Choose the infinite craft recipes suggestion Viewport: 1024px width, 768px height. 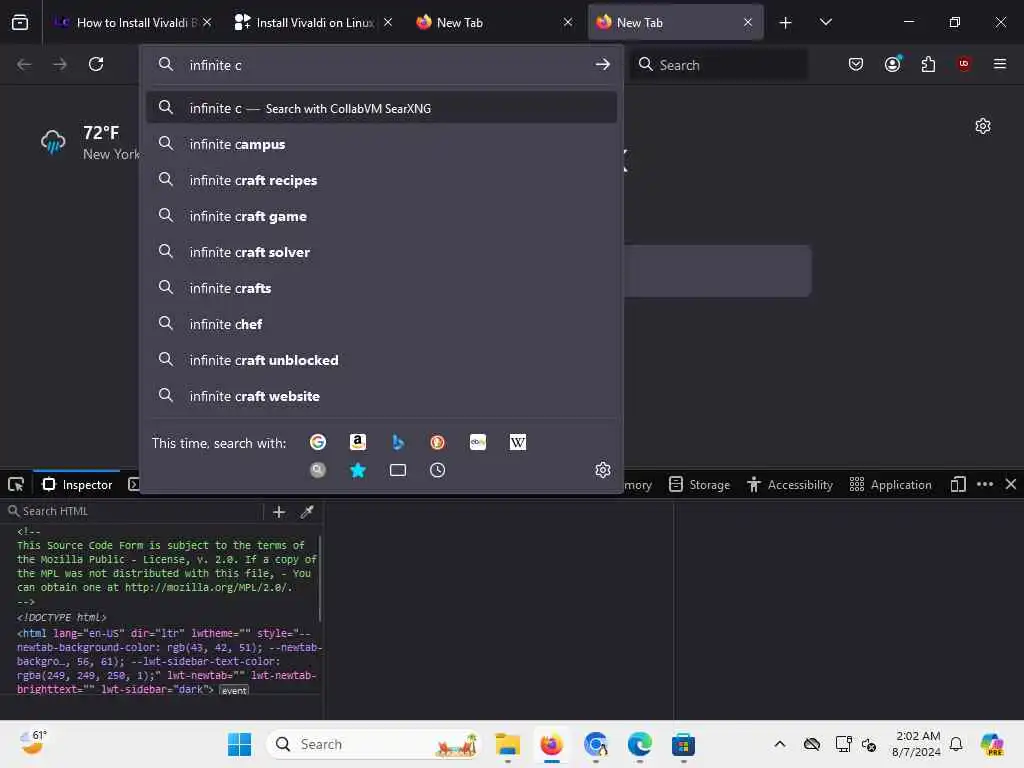(x=381, y=180)
